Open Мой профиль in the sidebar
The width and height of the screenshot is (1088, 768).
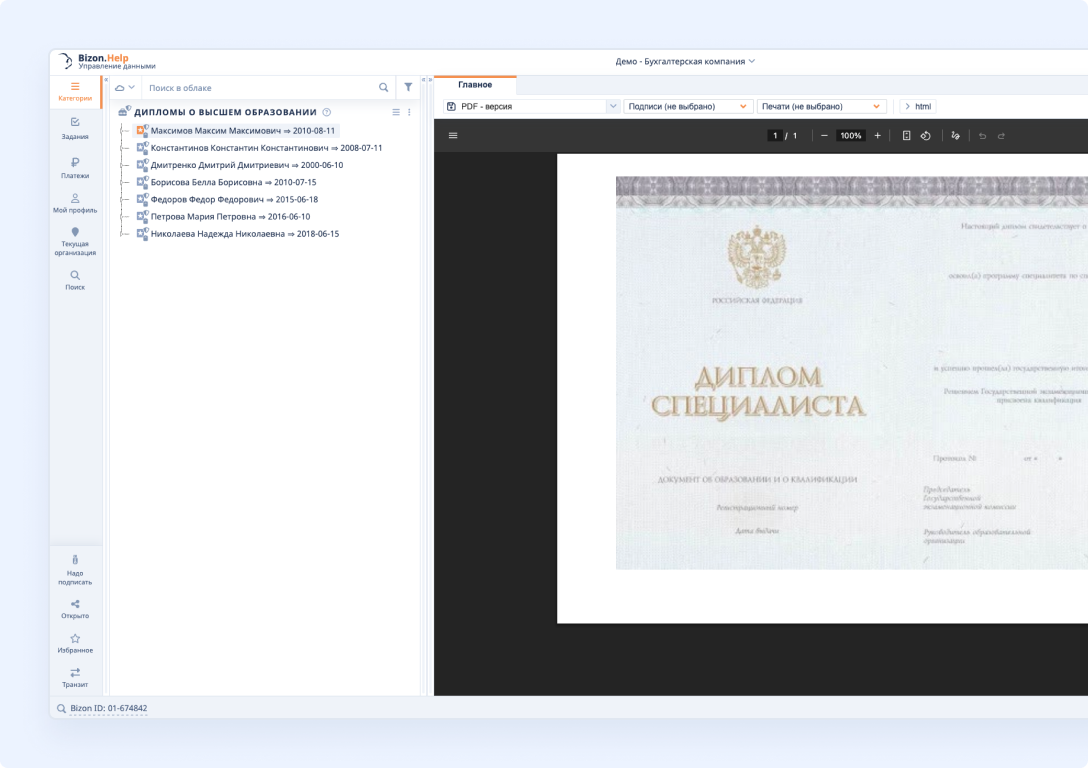(x=75, y=203)
